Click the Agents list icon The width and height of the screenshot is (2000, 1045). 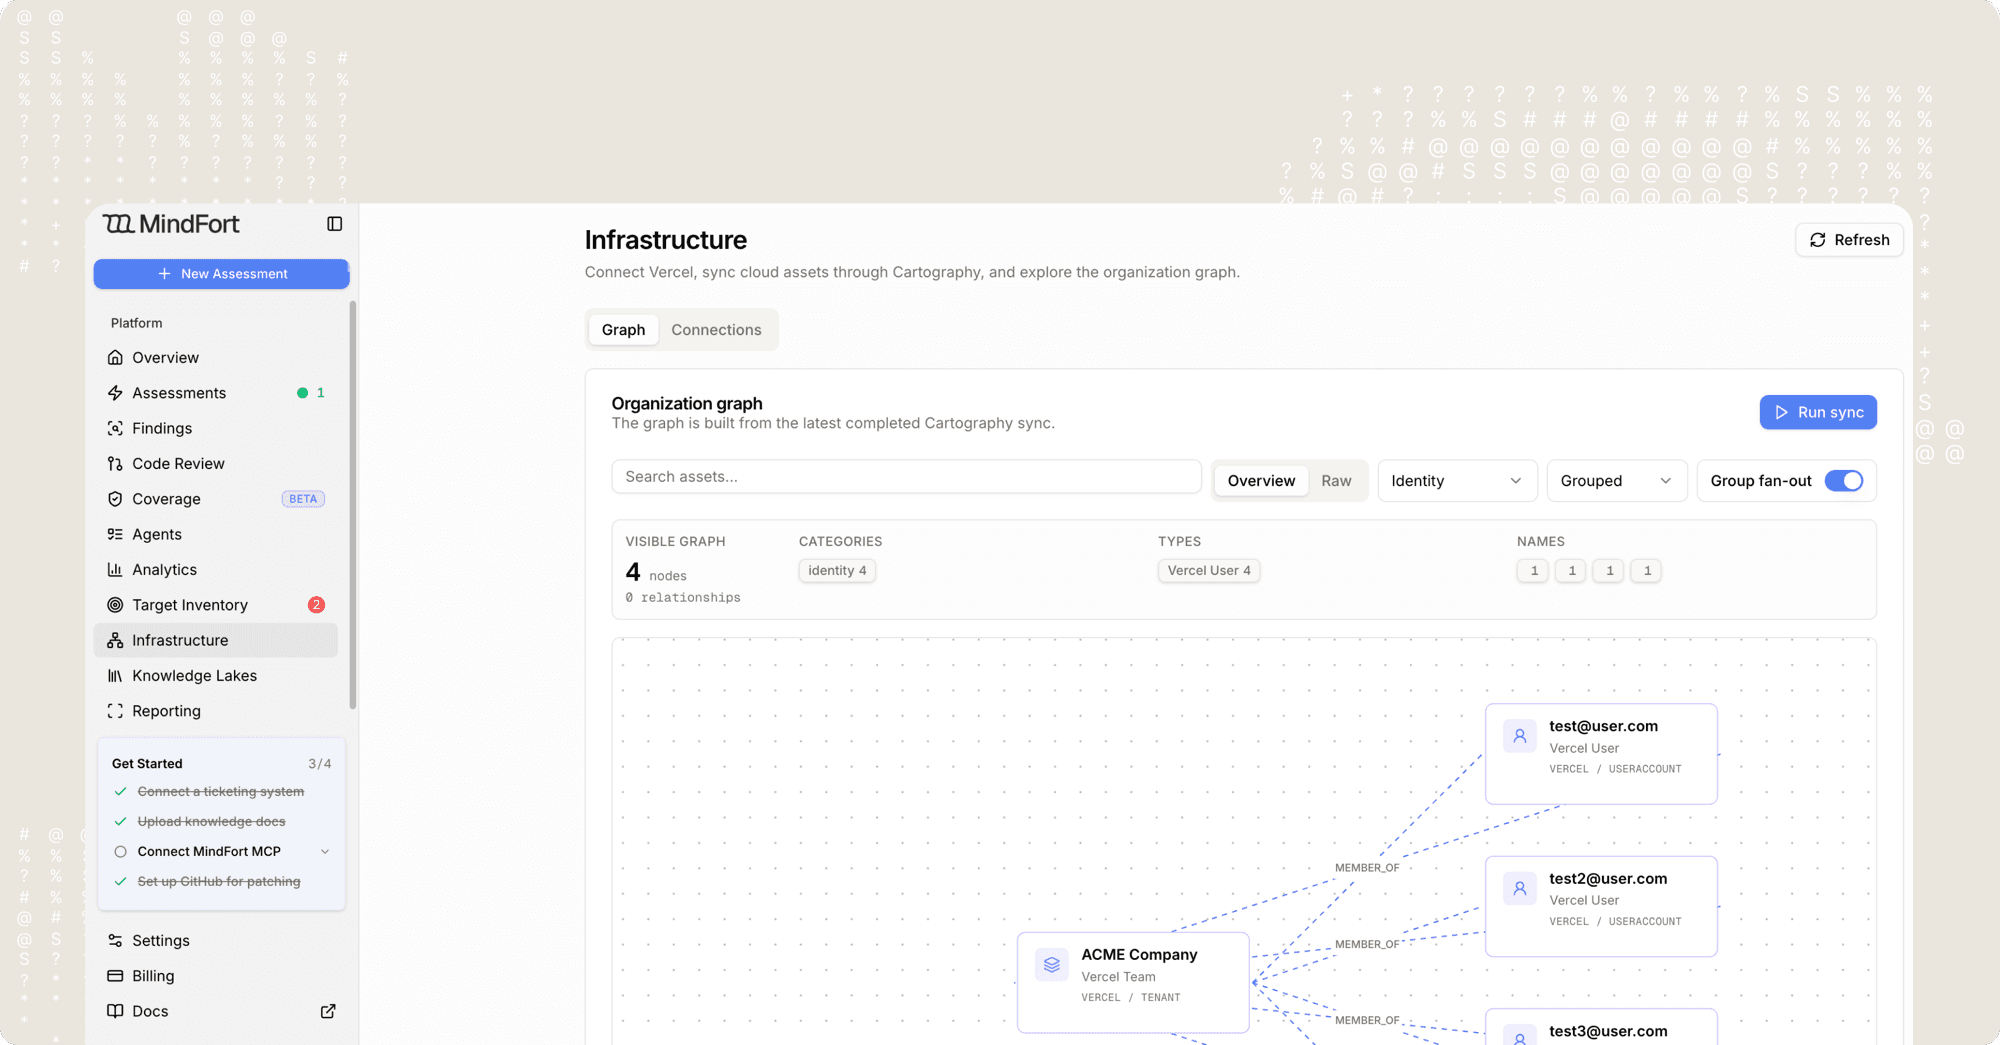115,534
